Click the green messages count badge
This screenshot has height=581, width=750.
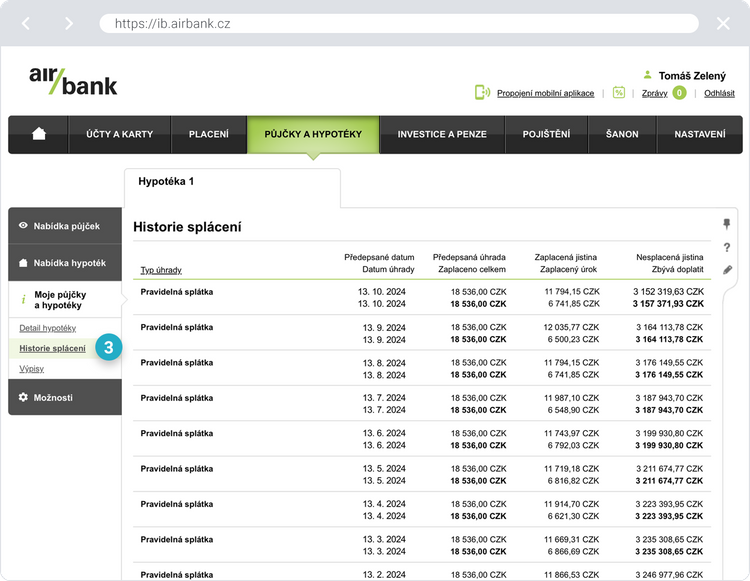point(679,93)
